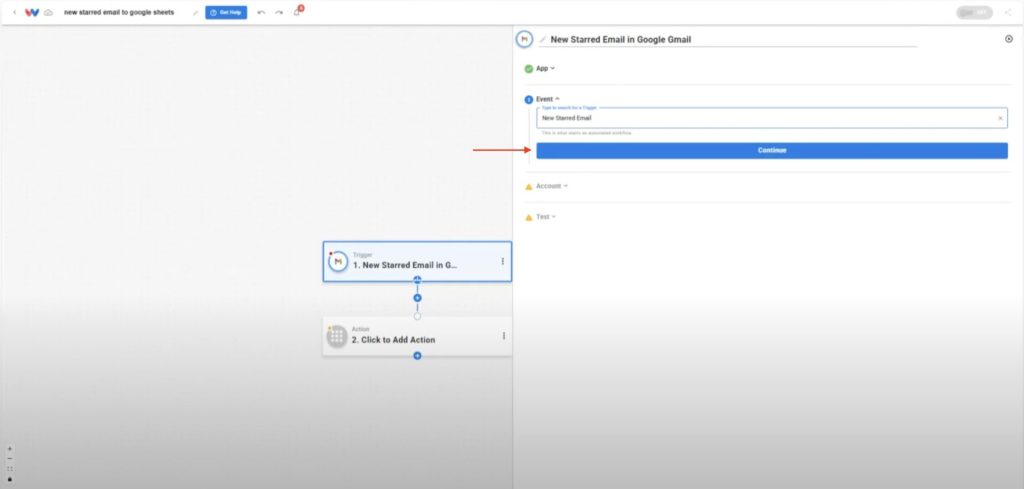The image size is (1024, 489).
Task: Redo the last change
Action: point(279,12)
